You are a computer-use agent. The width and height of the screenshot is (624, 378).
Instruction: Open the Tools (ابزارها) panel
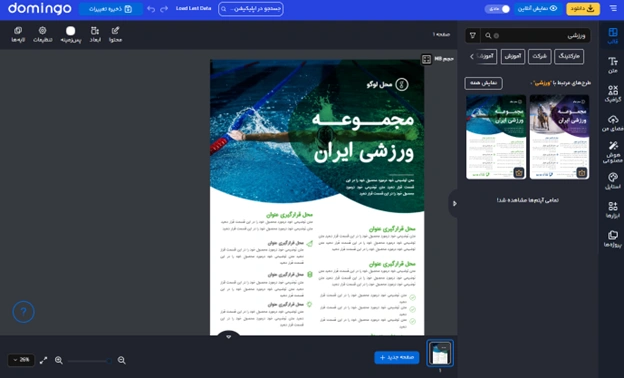(x=613, y=210)
